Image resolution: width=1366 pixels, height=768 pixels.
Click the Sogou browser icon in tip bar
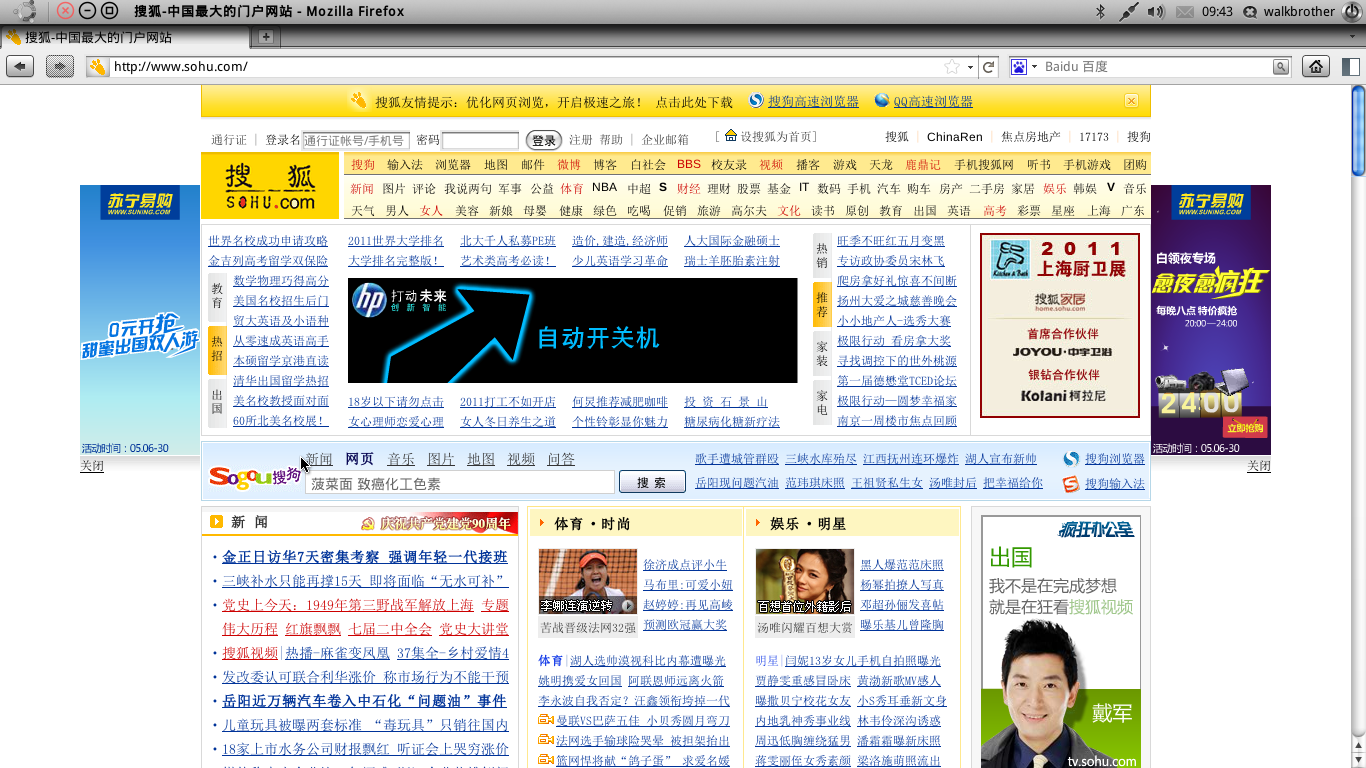point(756,101)
